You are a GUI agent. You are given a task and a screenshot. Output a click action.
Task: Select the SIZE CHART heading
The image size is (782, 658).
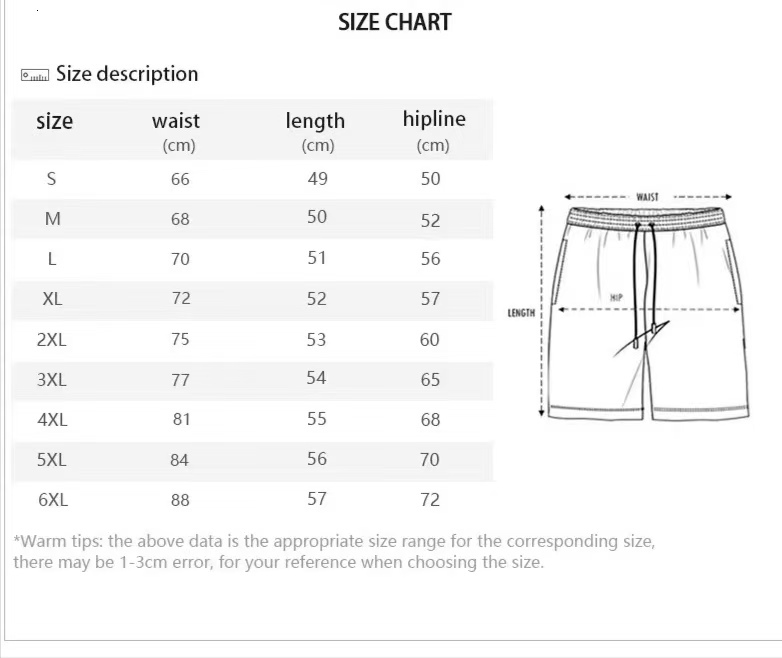(x=394, y=22)
